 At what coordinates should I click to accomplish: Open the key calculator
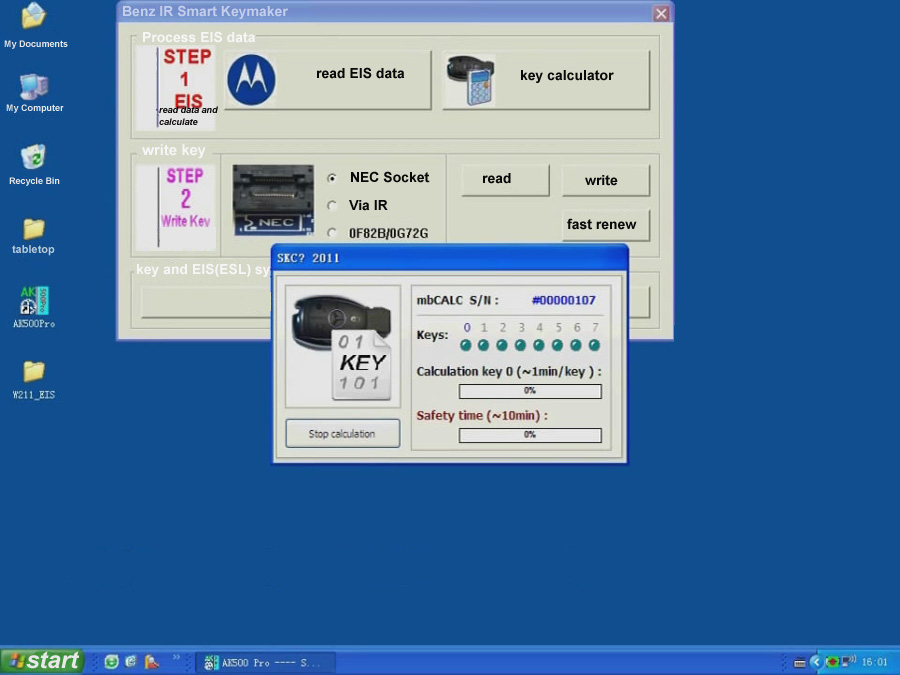(546, 80)
